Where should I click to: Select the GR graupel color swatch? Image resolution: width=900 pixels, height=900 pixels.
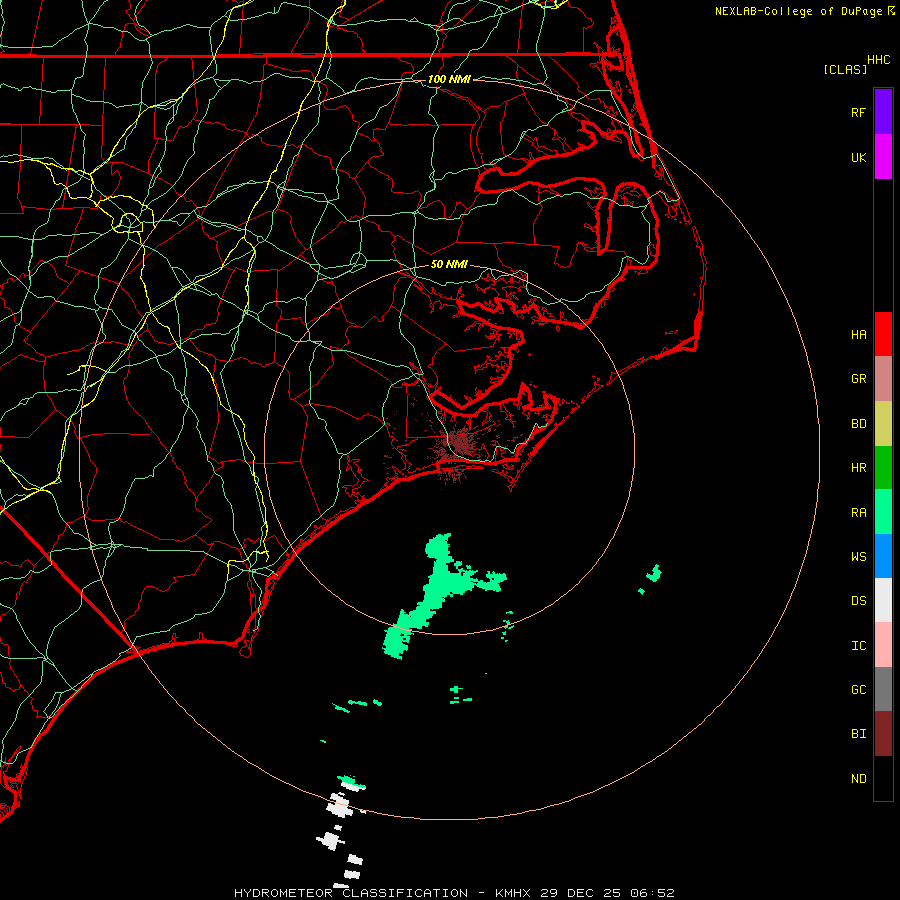point(883,379)
